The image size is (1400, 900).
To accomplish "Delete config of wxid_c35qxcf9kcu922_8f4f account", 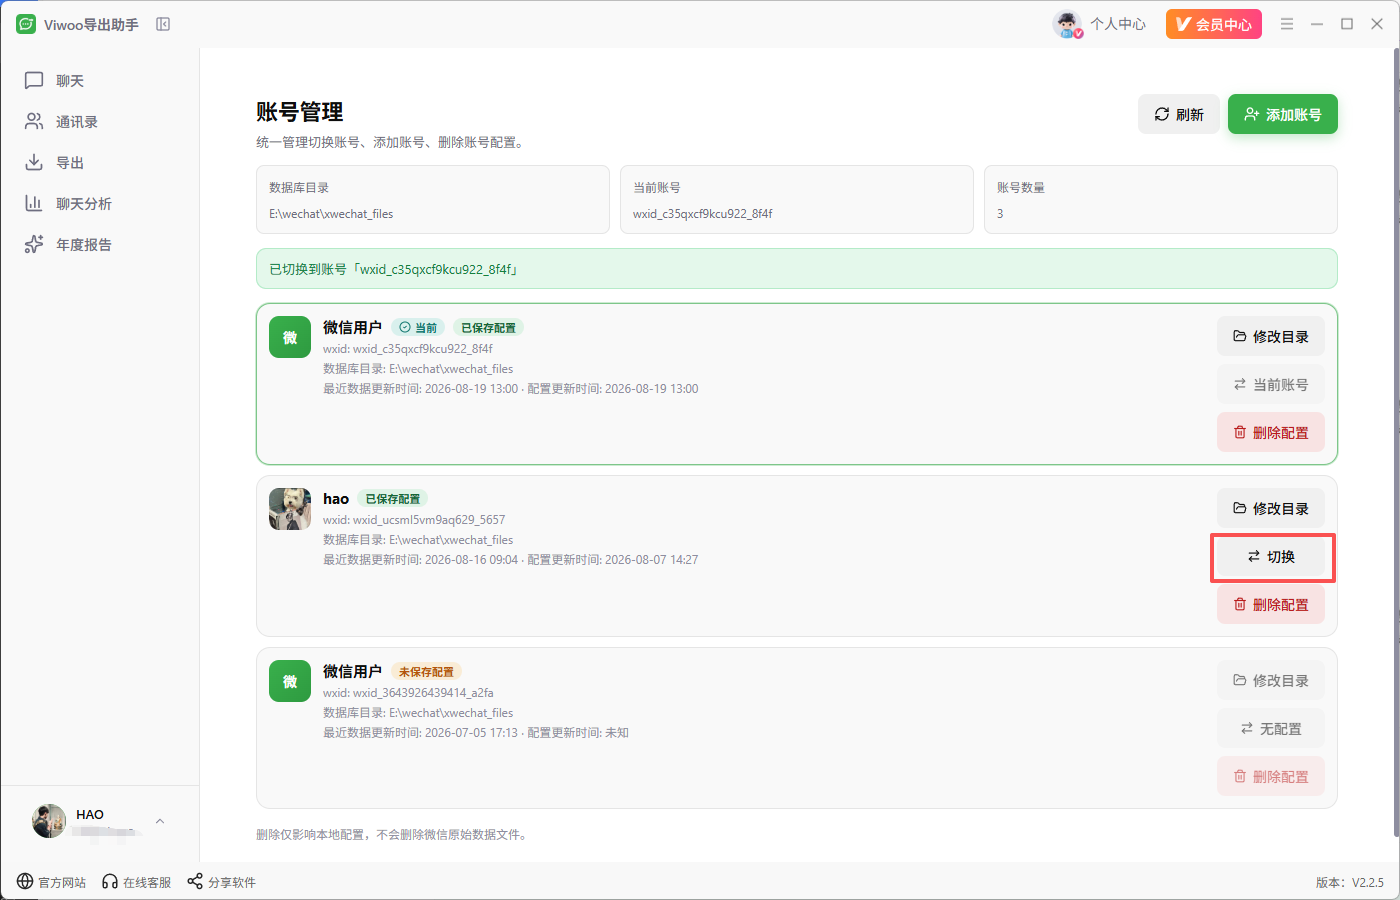I will [x=1271, y=432].
